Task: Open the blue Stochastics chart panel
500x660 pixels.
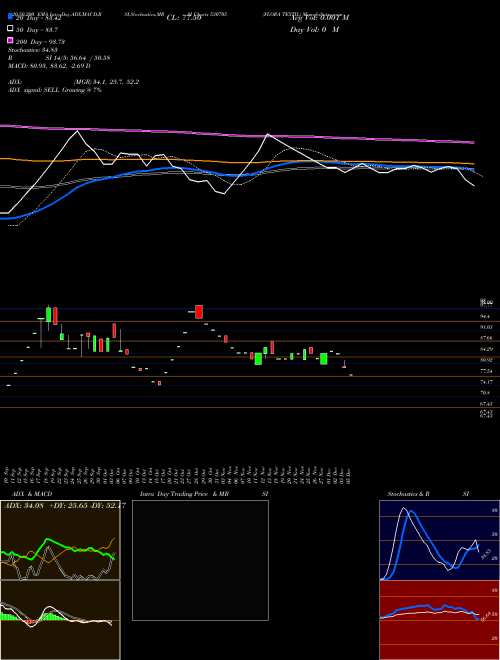Action: coord(439,540)
